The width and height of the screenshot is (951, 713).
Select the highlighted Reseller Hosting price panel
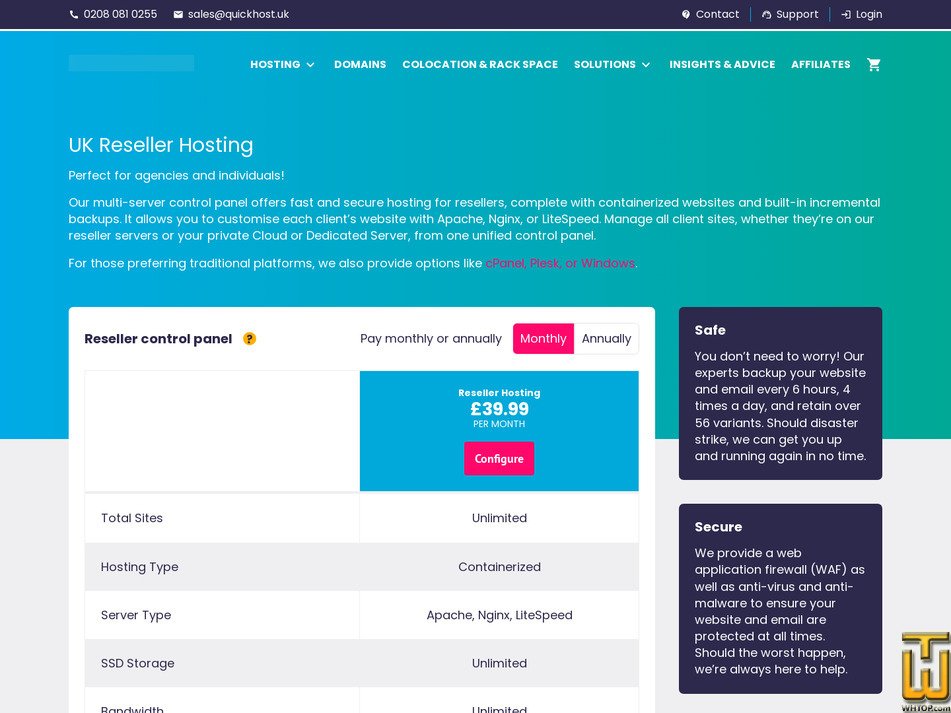[499, 430]
